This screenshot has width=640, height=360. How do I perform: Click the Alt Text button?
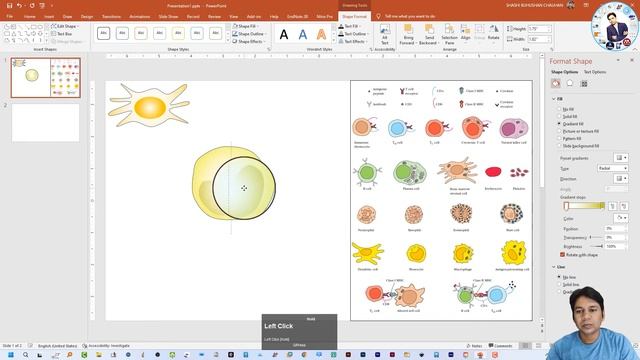pyautogui.click(x=384, y=34)
